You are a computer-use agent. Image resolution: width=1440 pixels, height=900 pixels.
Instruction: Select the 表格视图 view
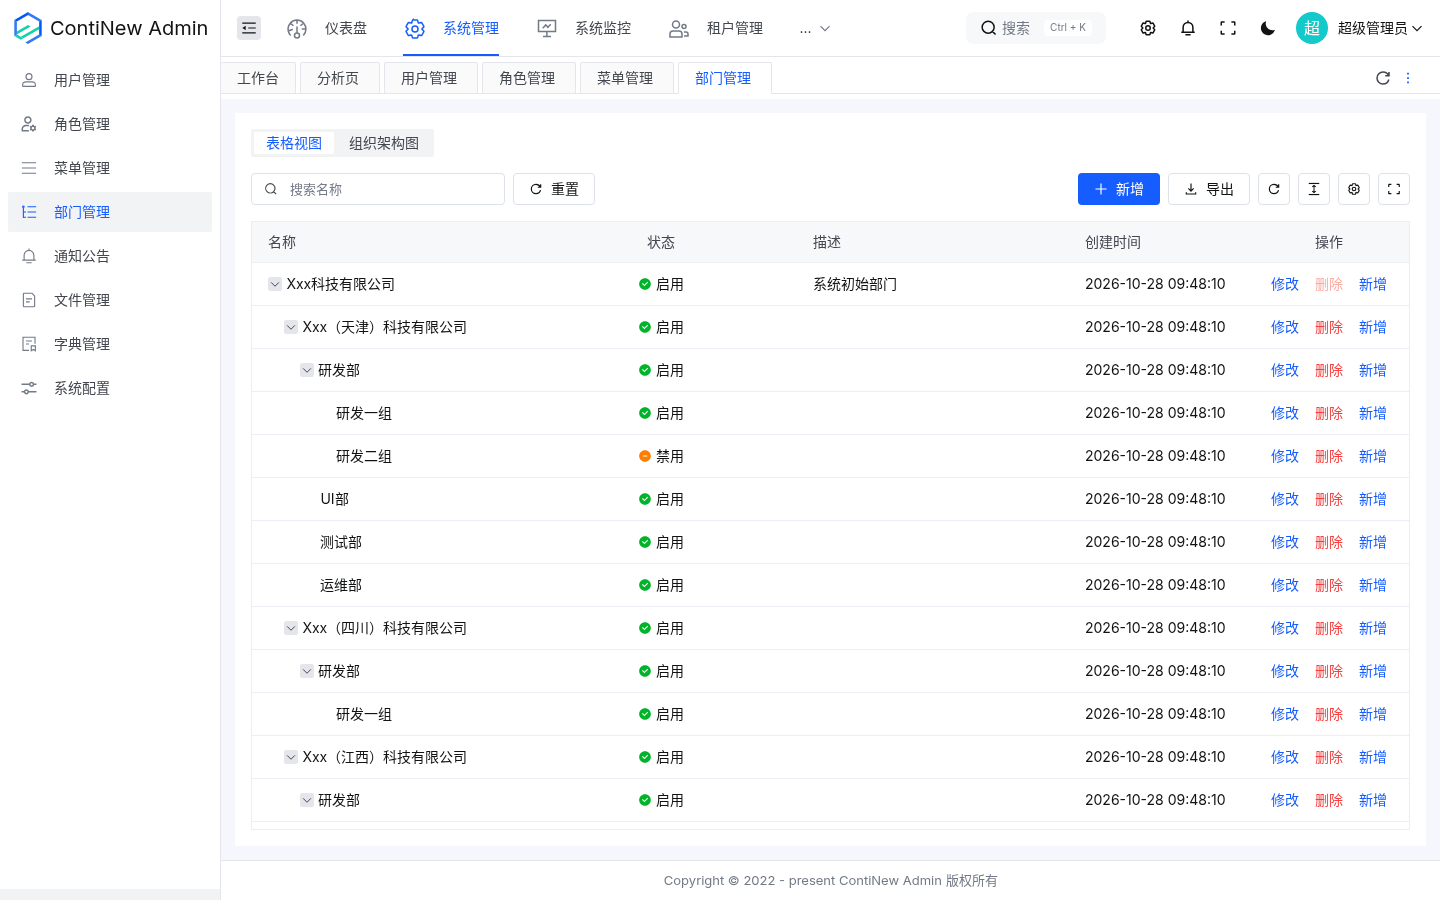coord(294,143)
